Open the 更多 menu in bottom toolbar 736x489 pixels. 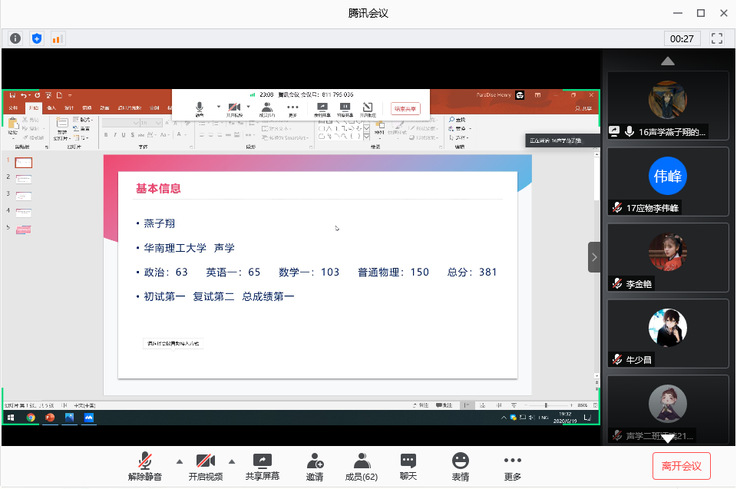tap(513, 465)
